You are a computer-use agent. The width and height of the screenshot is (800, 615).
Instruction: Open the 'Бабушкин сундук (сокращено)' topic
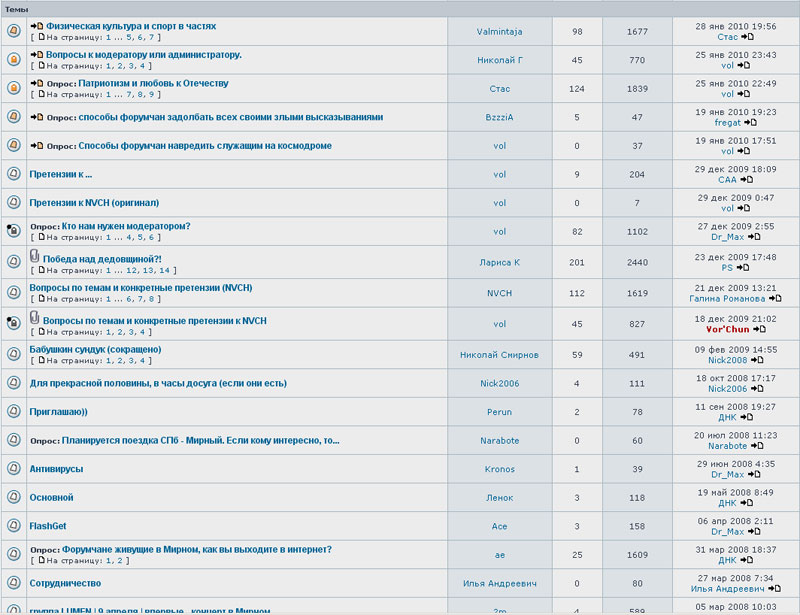coord(95,350)
